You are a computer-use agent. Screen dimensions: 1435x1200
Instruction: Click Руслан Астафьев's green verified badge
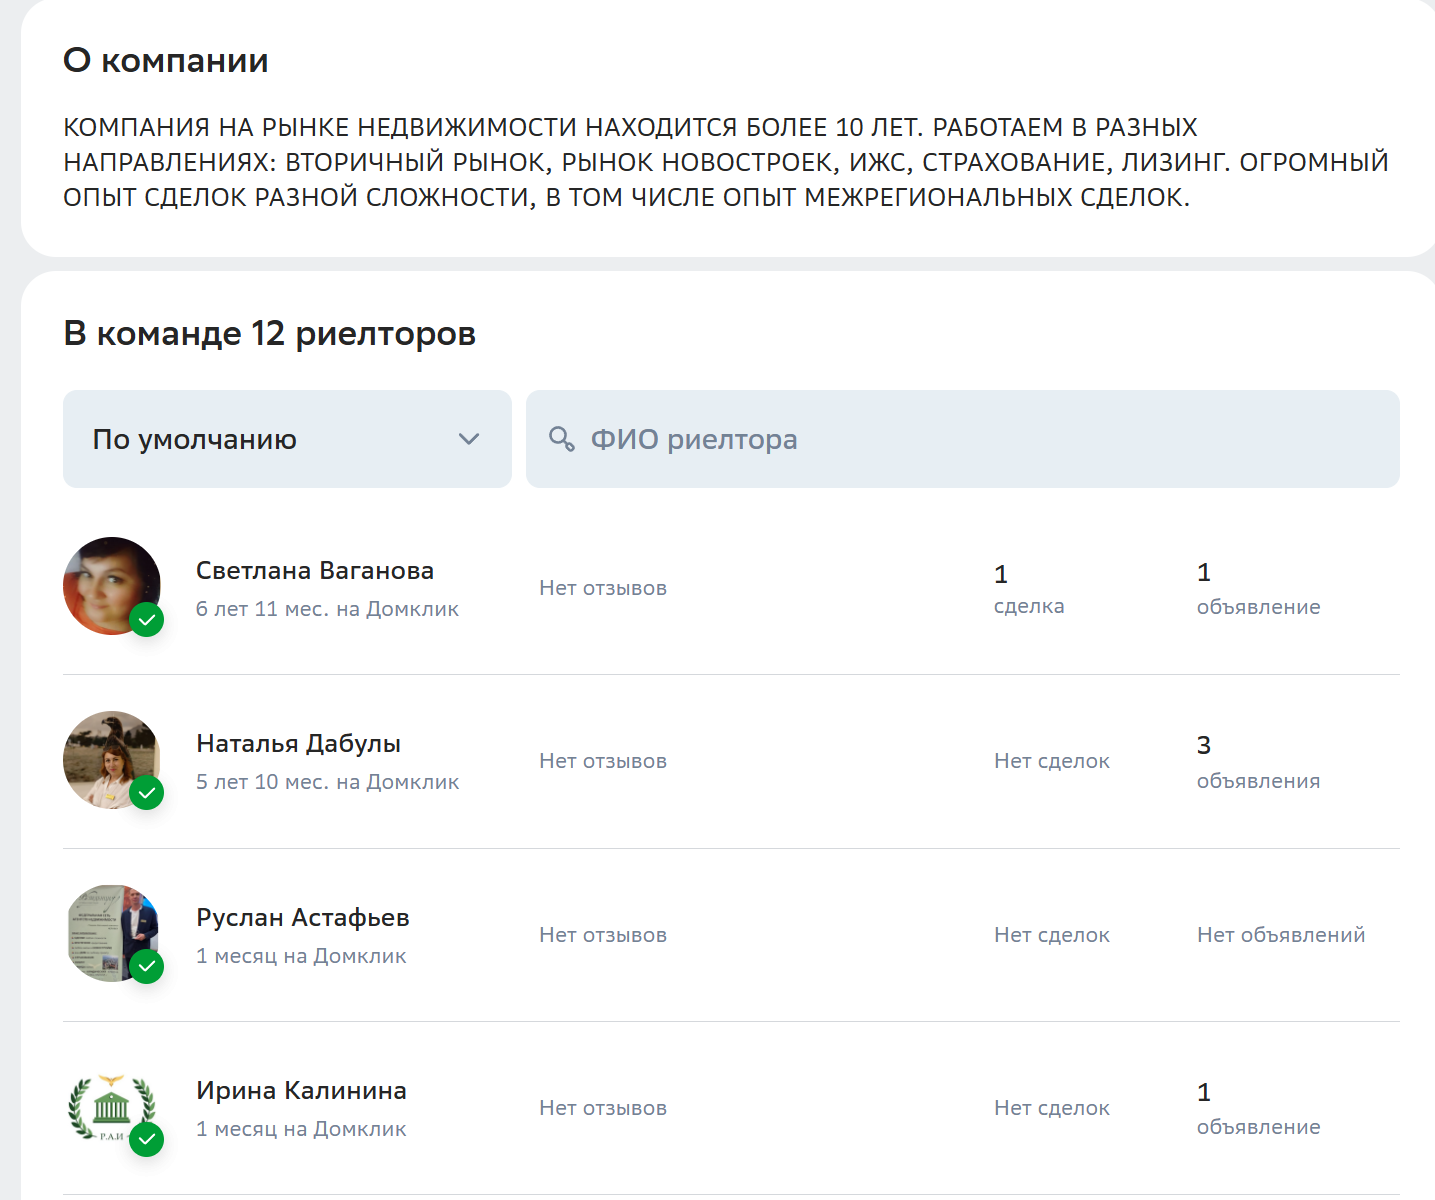tap(147, 967)
